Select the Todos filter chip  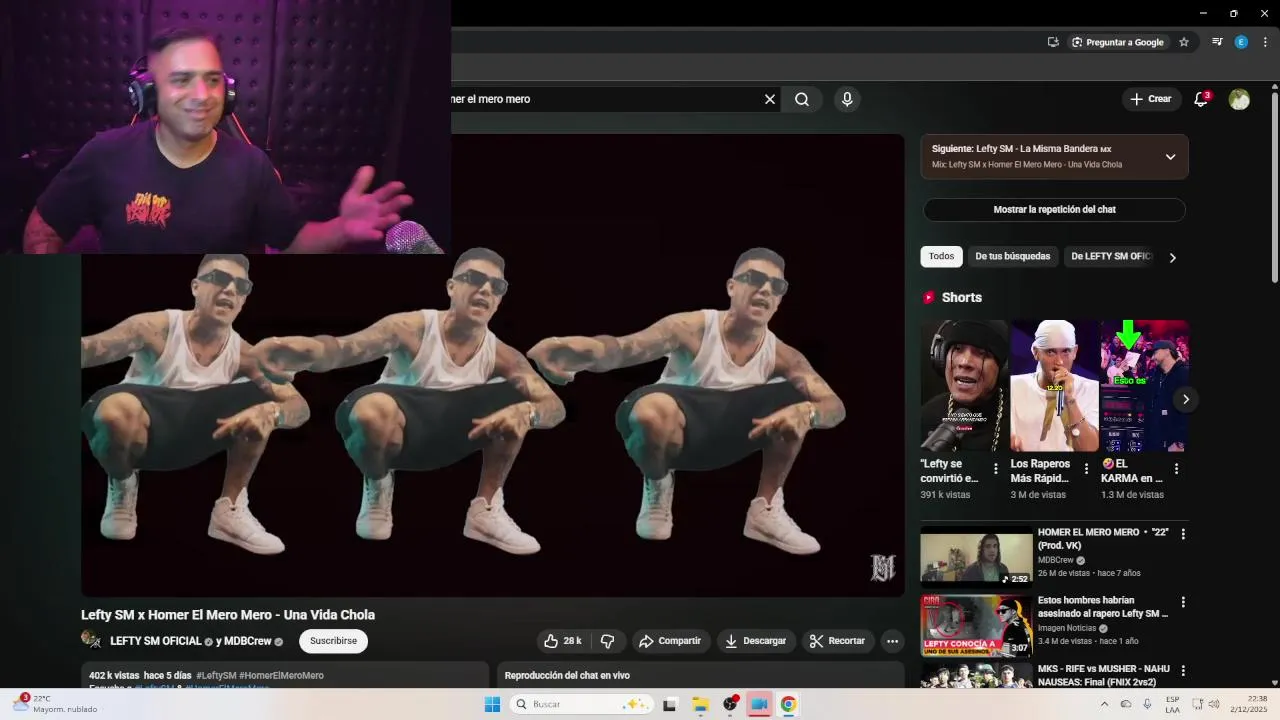(x=941, y=257)
